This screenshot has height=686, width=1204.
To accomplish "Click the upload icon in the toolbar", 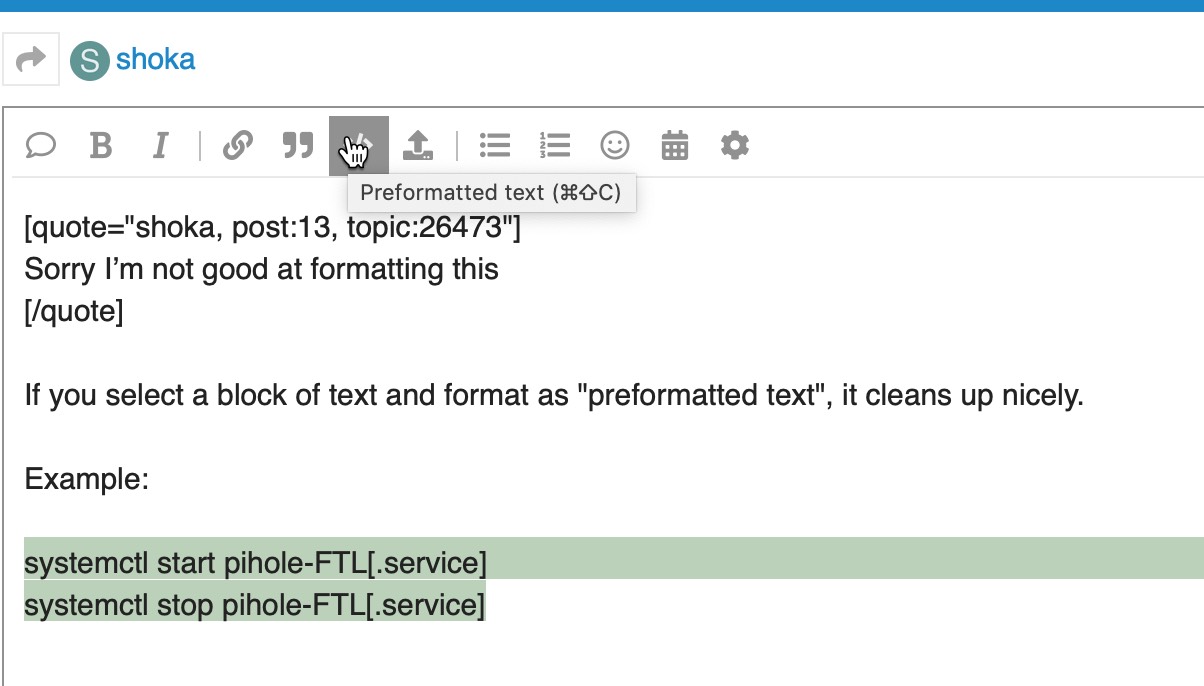I will [x=417, y=146].
